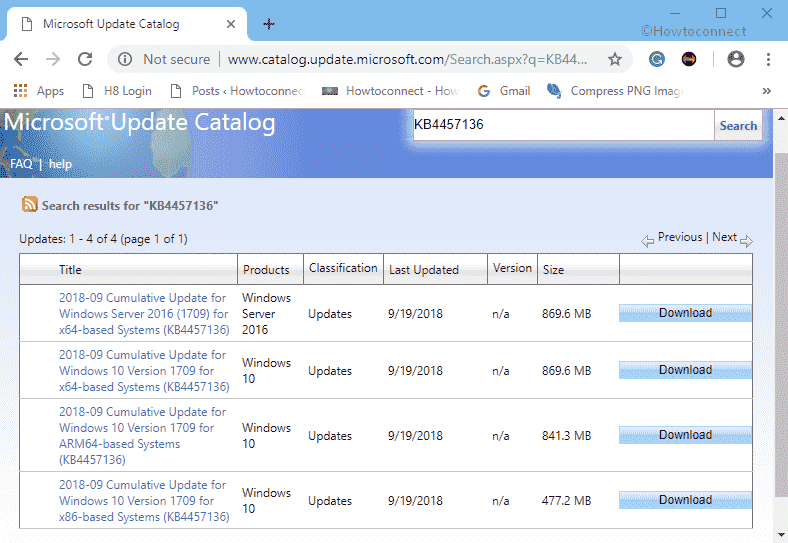Viewport: 788px width, 543px height.
Task: Click the dark round extension icon
Action: (689, 59)
